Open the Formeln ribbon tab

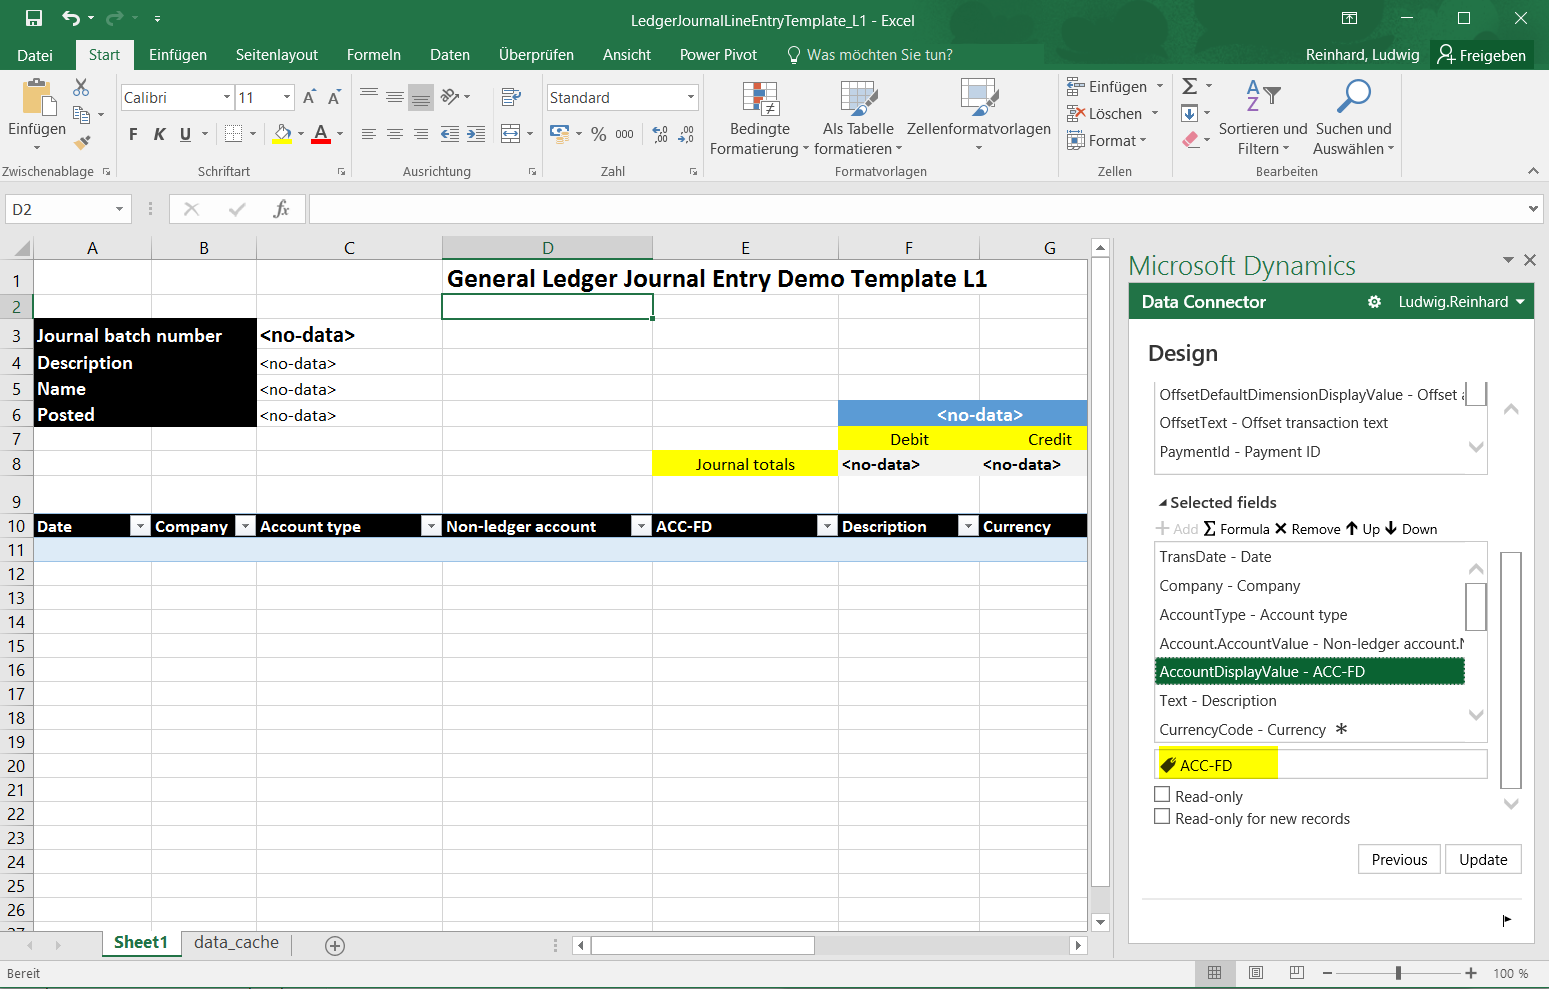(x=373, y=55)
